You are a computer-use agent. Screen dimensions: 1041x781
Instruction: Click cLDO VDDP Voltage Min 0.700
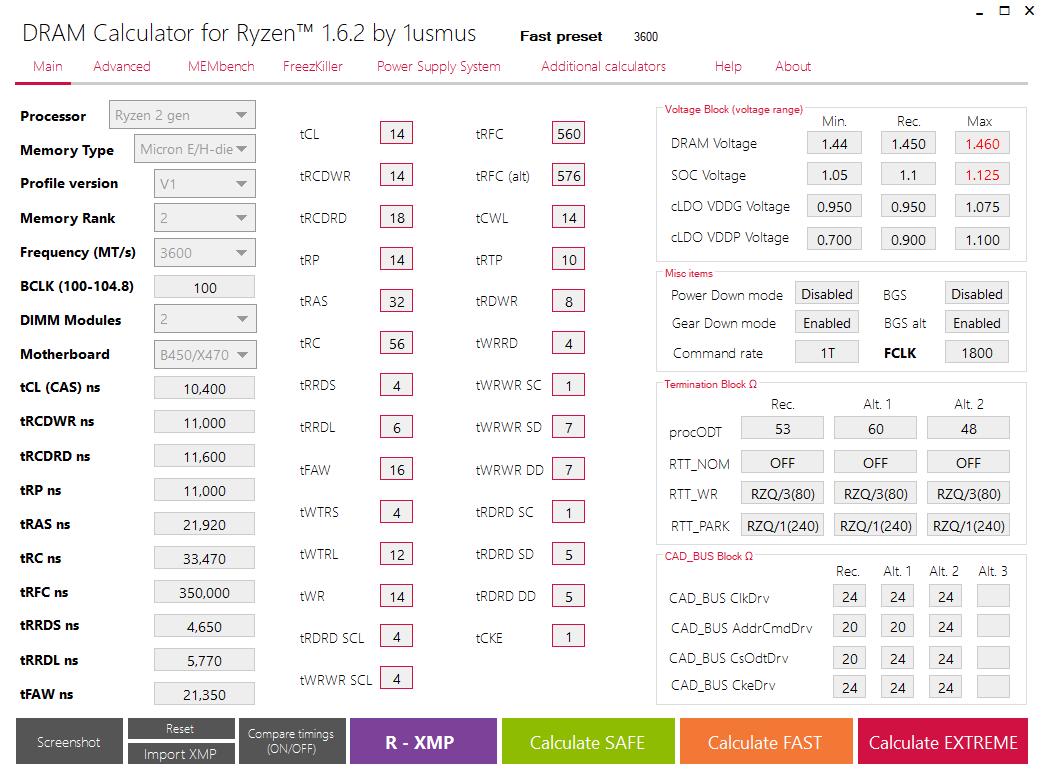click(835, 239)
